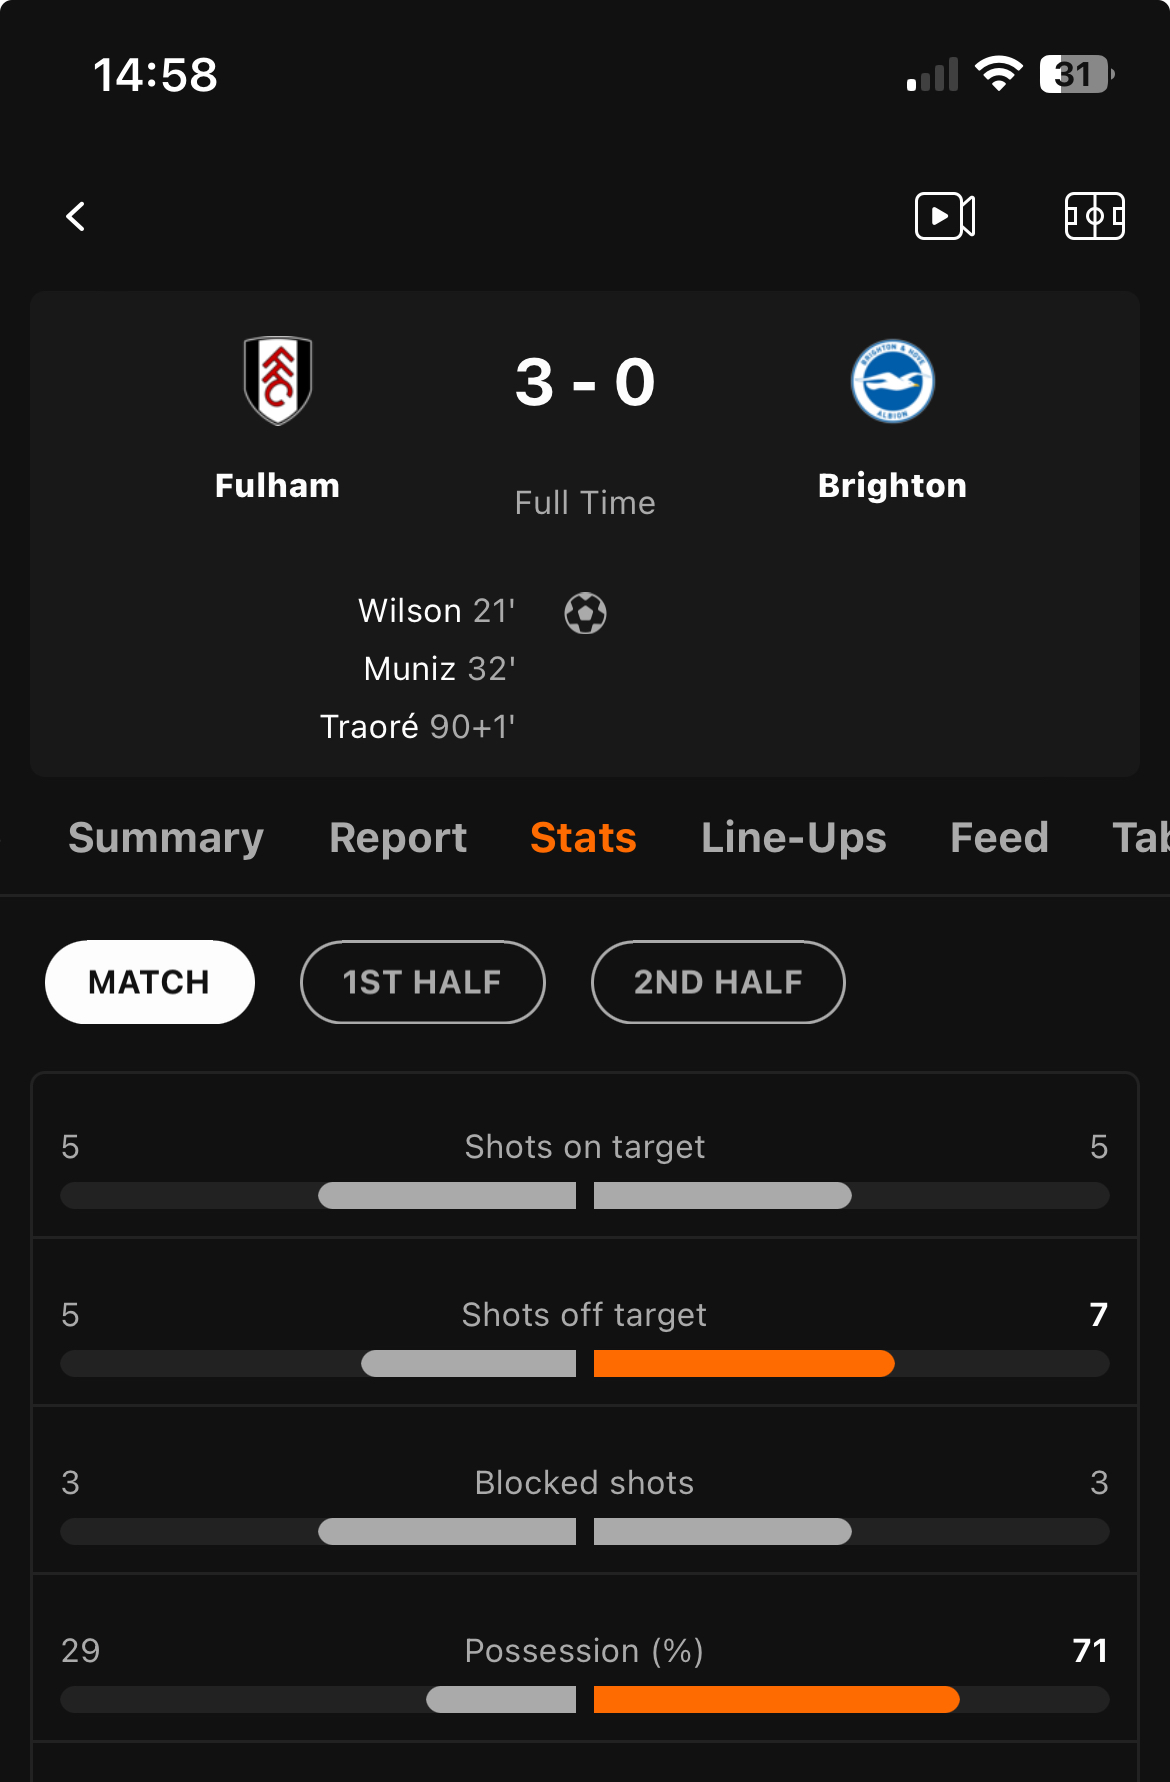1170x1782 pixels.
Task: Switch stats to 1ST HALF
Action: point(422,982)
